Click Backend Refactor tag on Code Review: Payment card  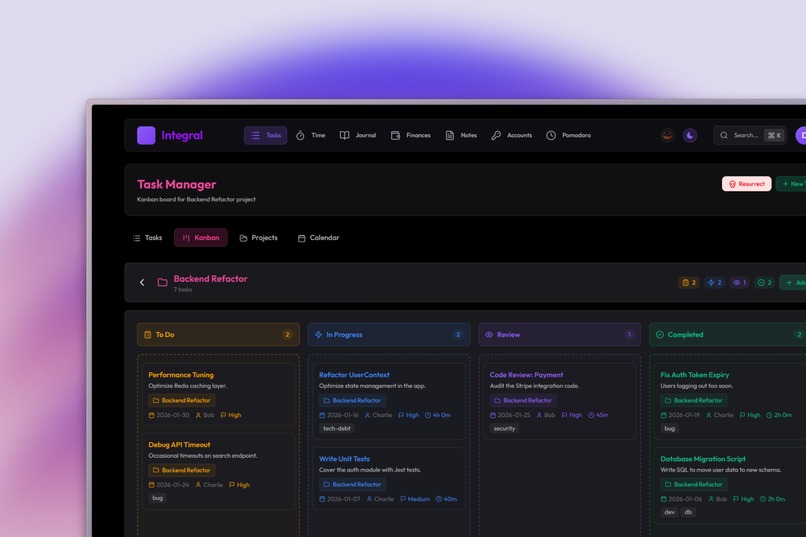(x=523, y=400)
